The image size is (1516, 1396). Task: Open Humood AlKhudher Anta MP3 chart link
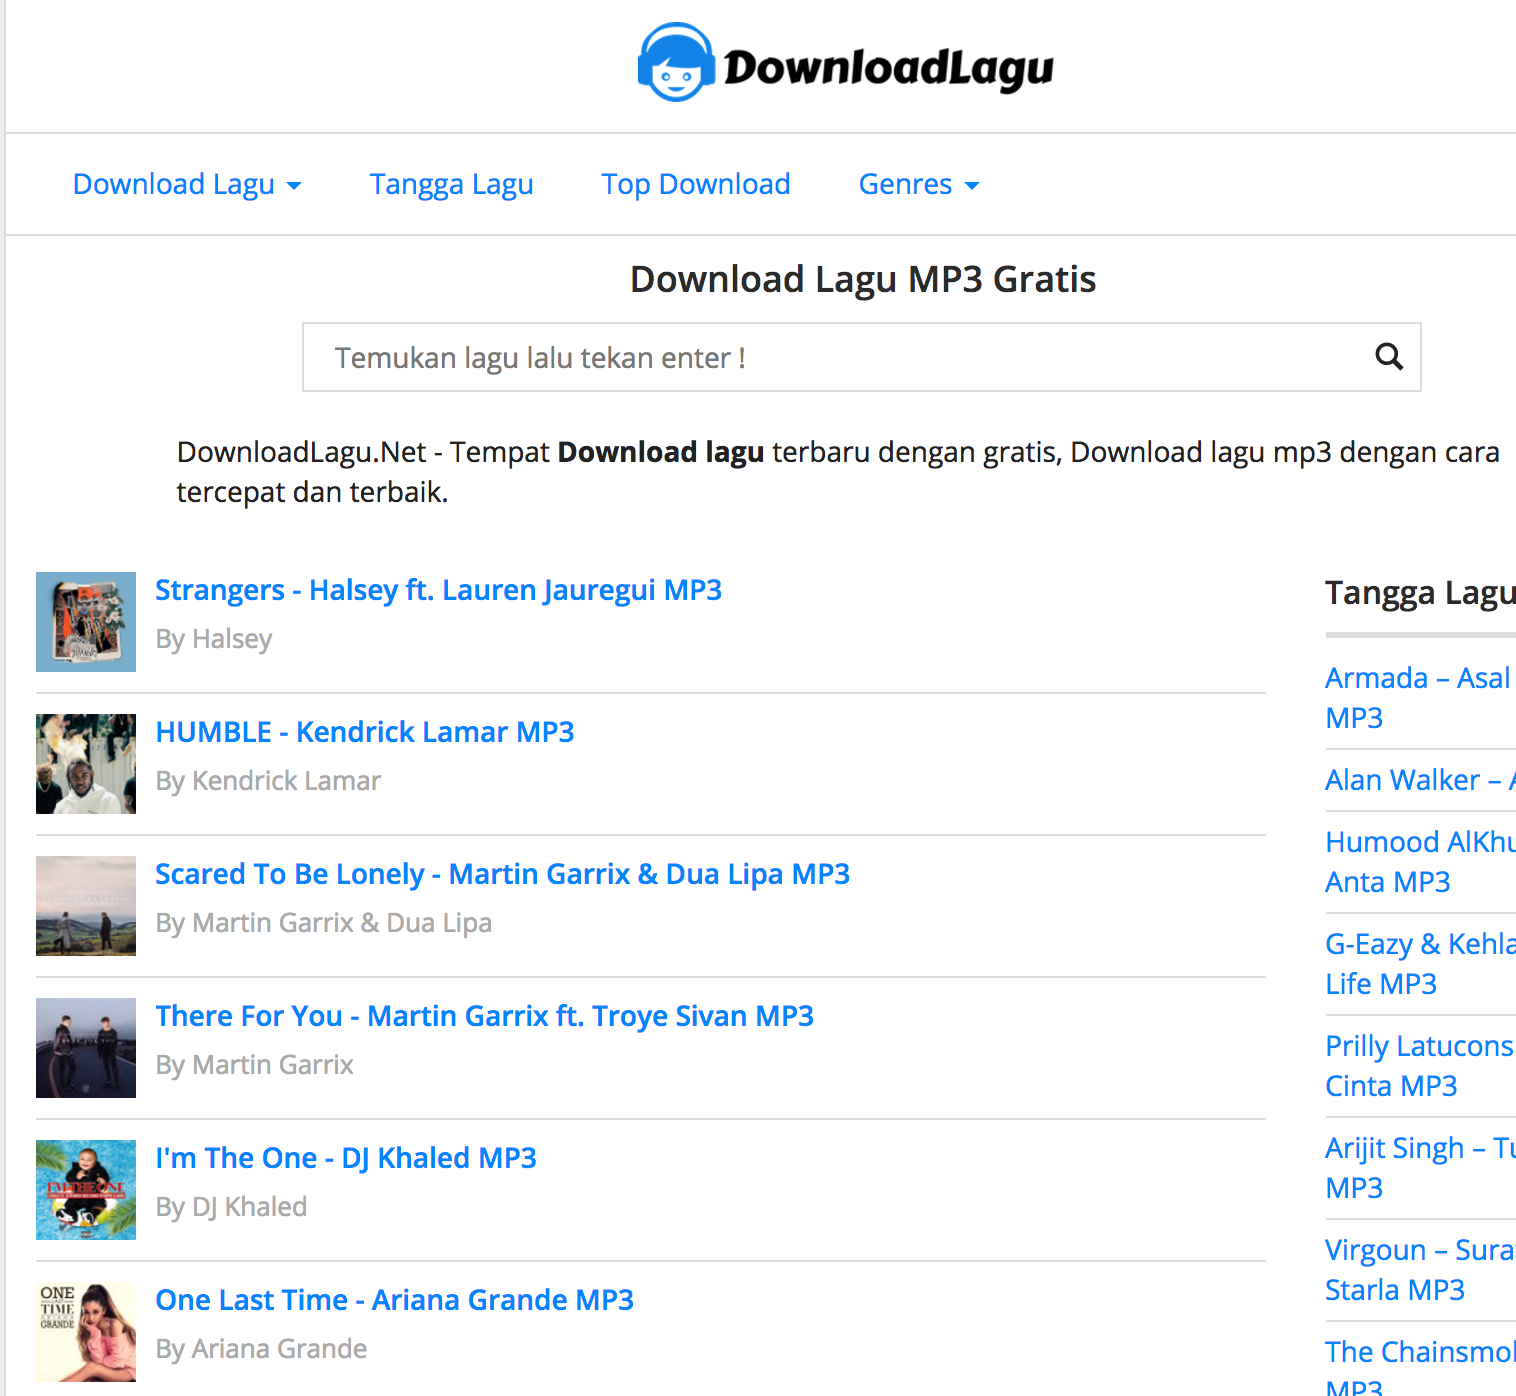[1420, 862]
